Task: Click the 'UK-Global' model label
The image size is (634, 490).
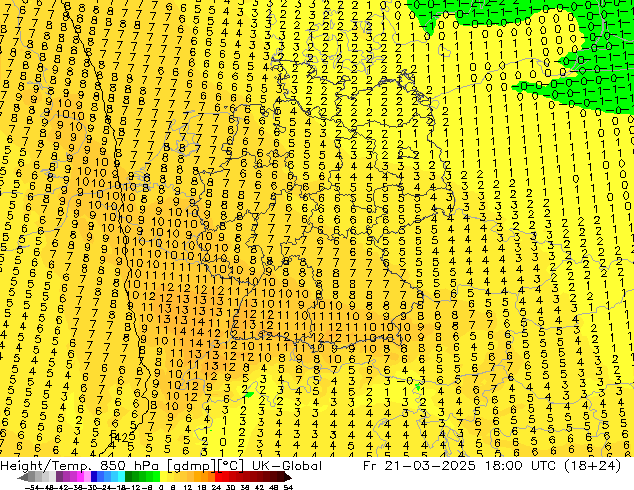Action: coord(287,466)
